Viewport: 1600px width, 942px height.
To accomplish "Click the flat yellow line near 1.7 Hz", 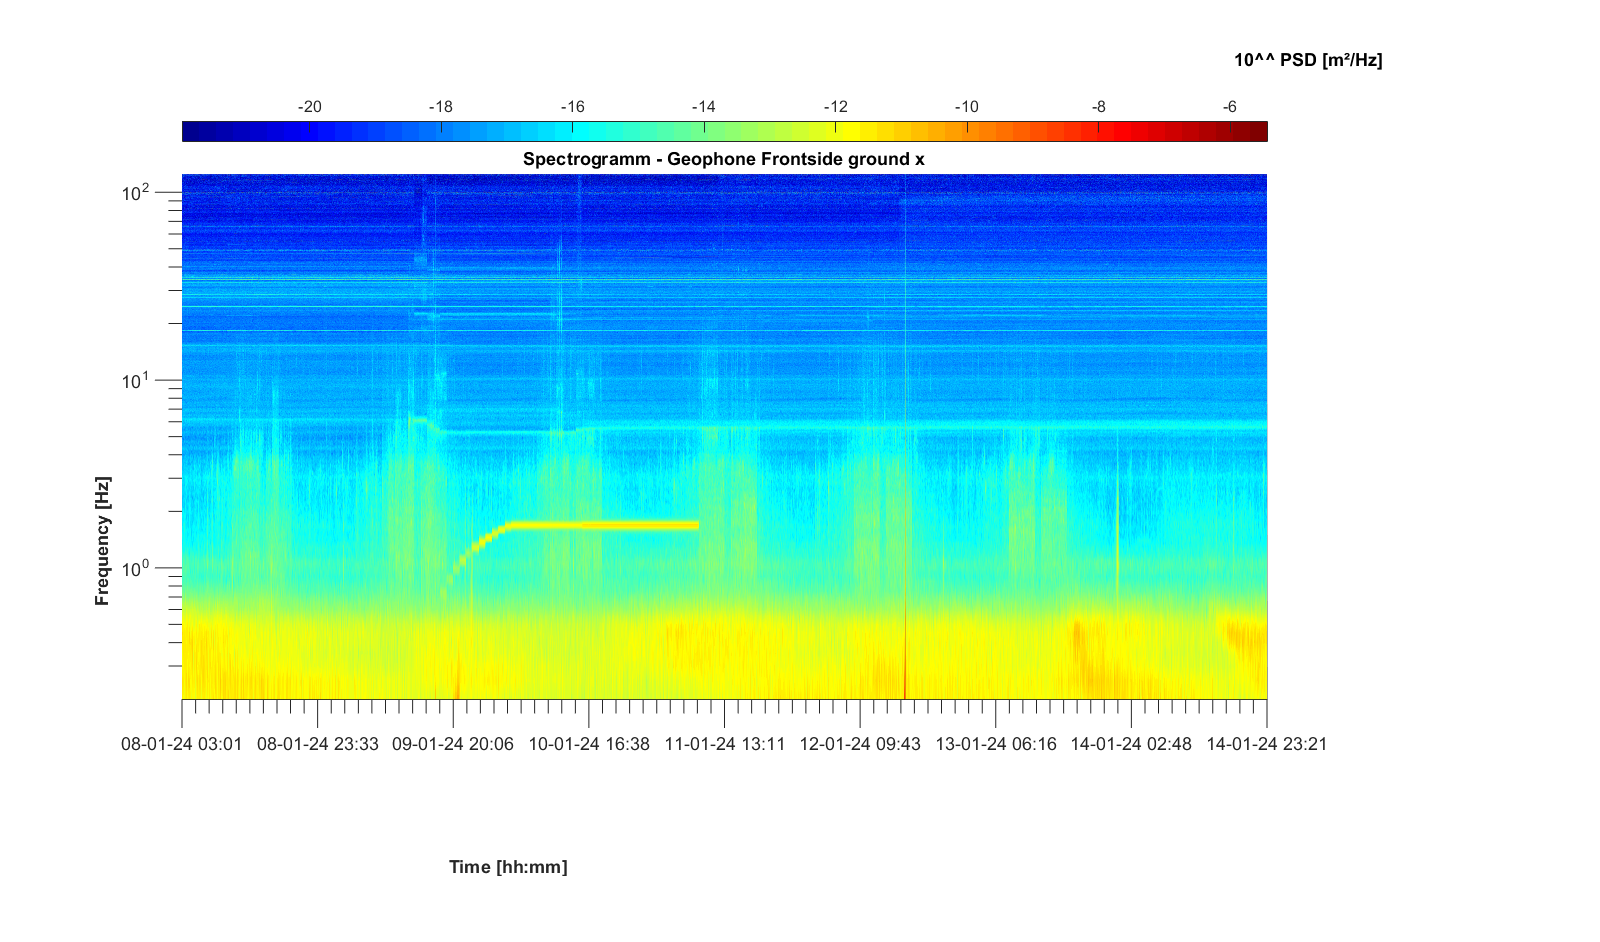I will [x=604, y=524].
